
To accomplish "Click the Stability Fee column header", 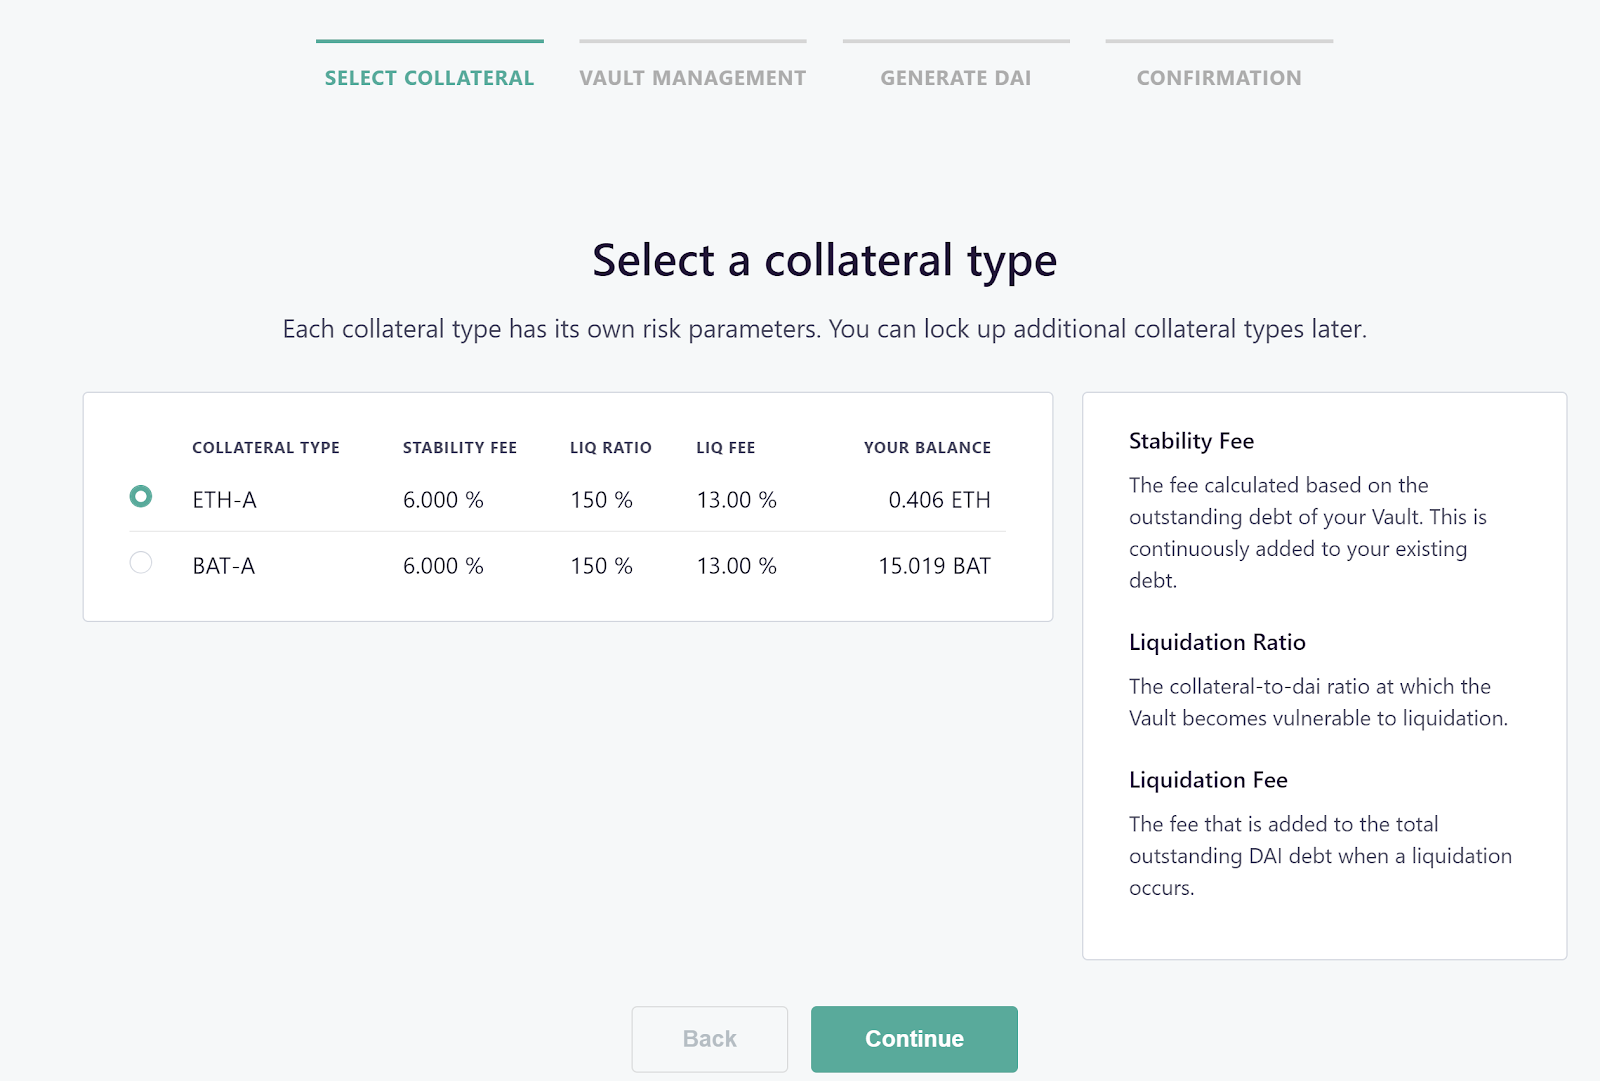I will point(460,448).
